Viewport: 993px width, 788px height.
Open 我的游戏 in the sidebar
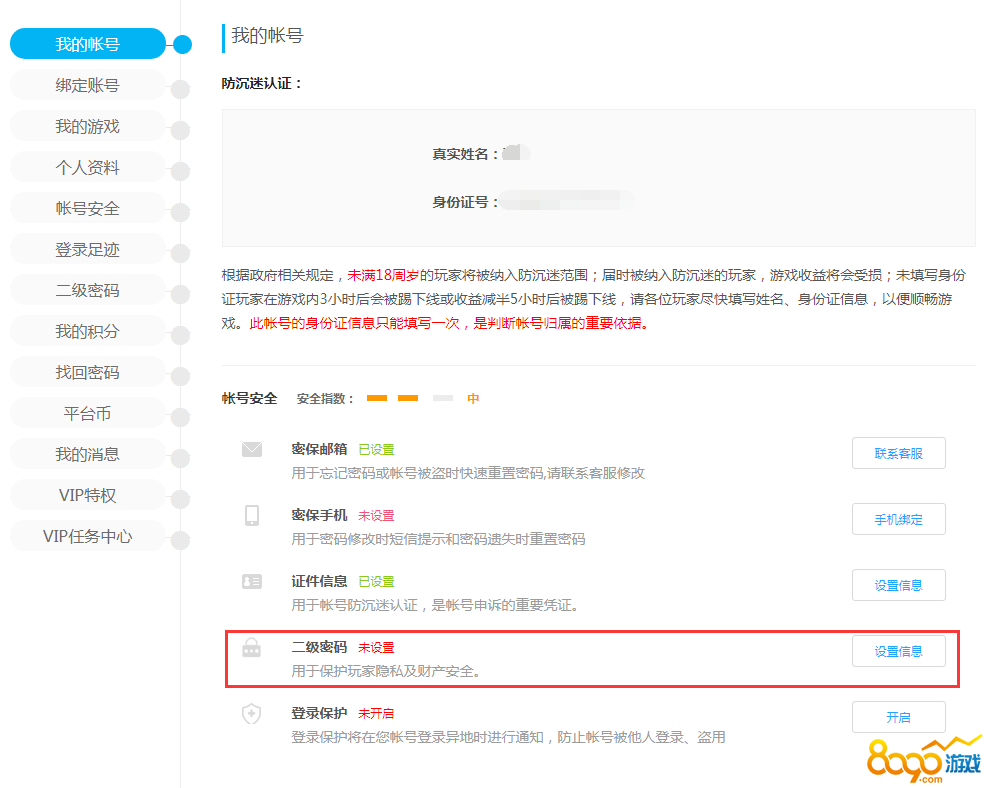coord(87,127)
